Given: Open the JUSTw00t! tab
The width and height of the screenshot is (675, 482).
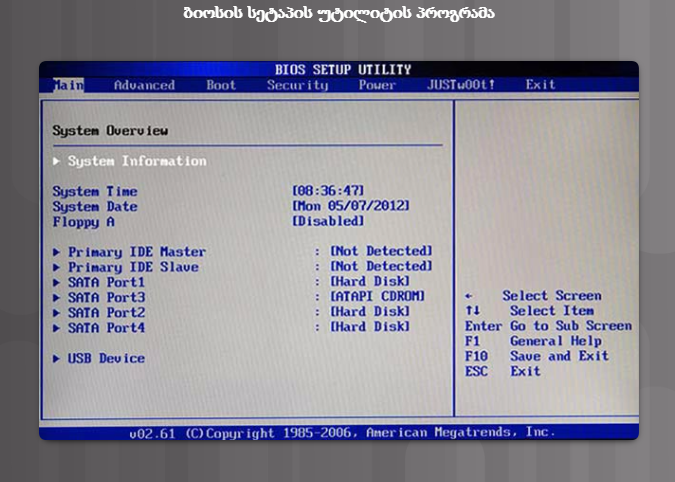Looking at the screenshot, I should (x=460, y=85).
